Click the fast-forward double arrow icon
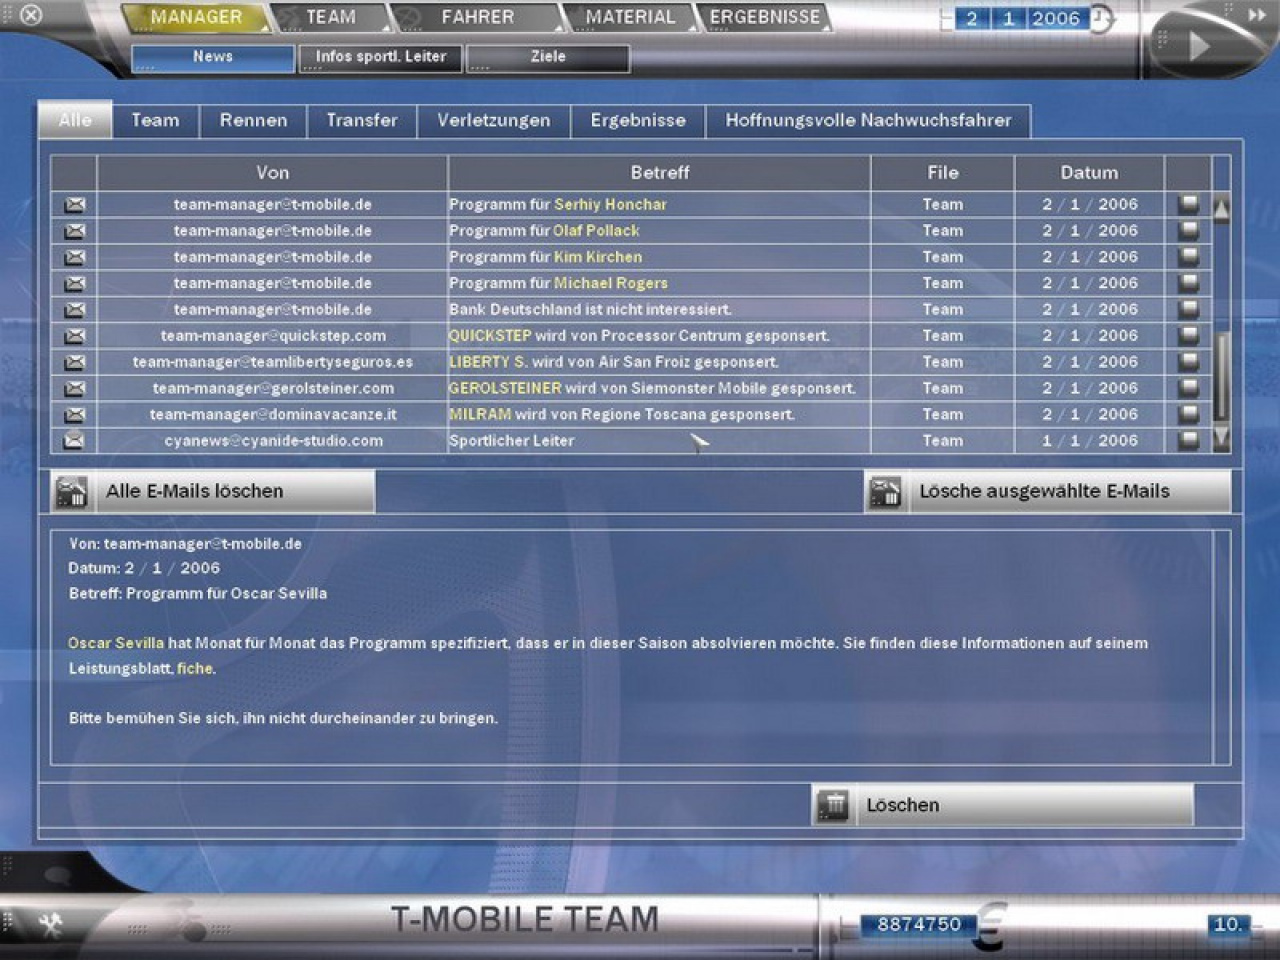 [1256, 15]
